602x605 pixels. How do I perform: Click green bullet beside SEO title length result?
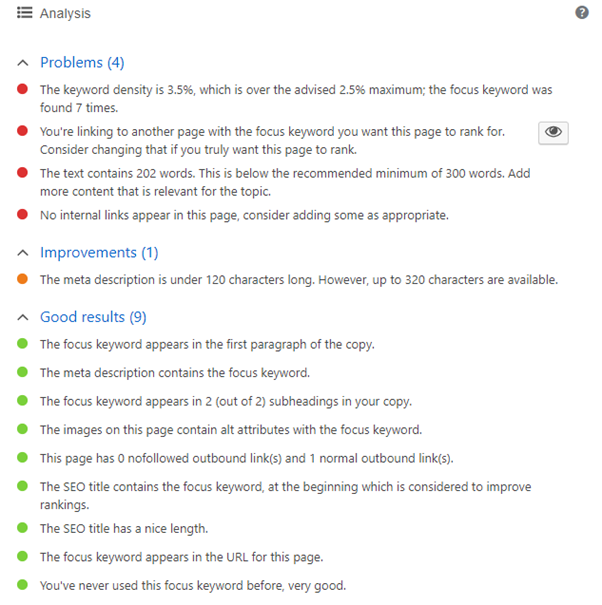click(x=23, y=528)
